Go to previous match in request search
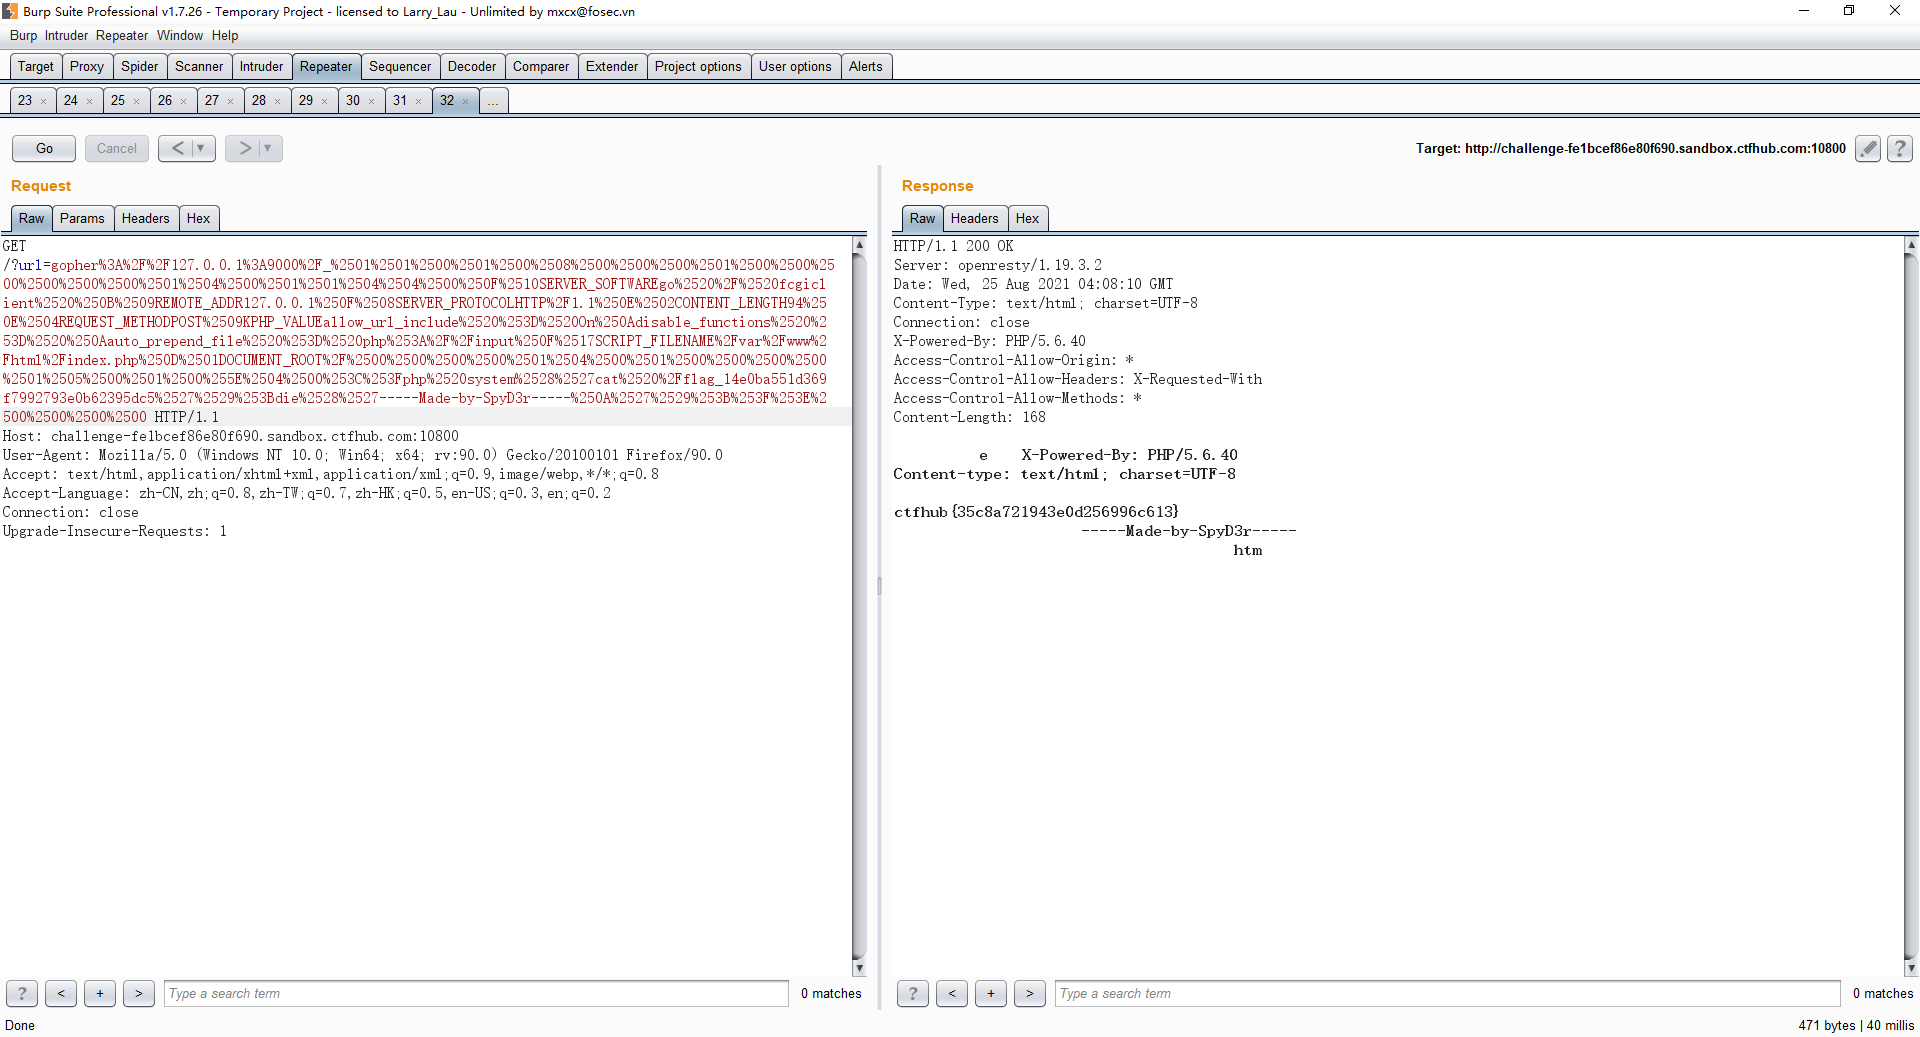The height and width of the screenshot is (1037, 1920). 61,993
